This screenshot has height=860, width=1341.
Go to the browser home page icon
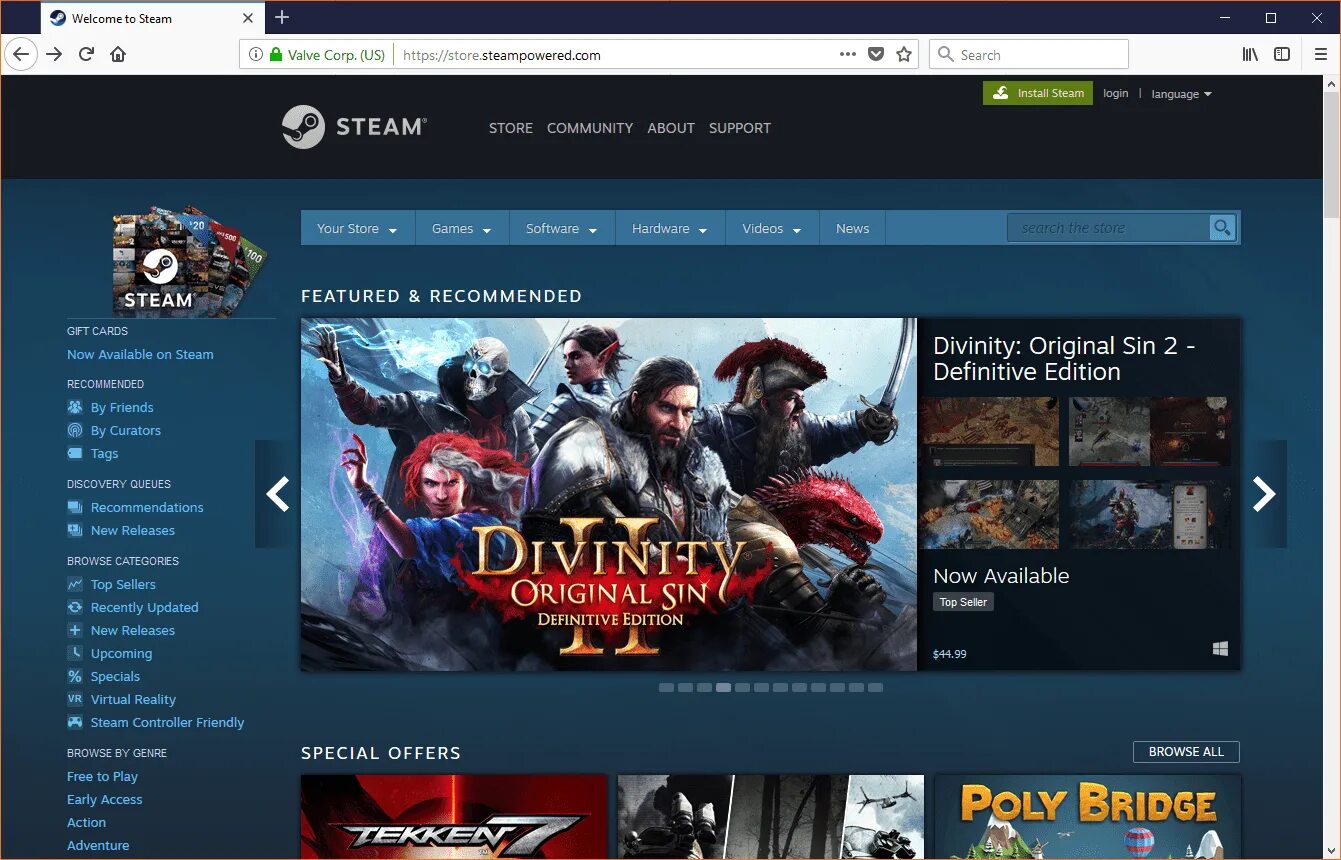click(118, 55)
